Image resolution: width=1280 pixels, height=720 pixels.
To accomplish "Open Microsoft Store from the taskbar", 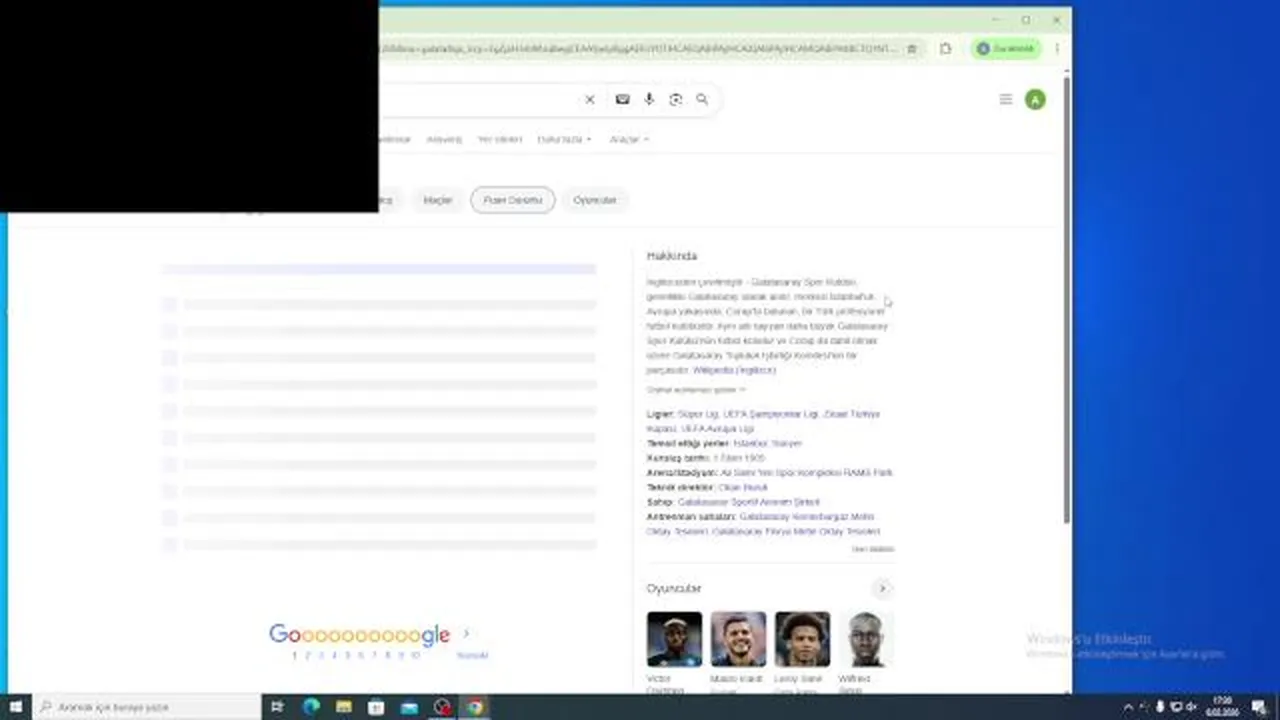I will click(376, 707).
